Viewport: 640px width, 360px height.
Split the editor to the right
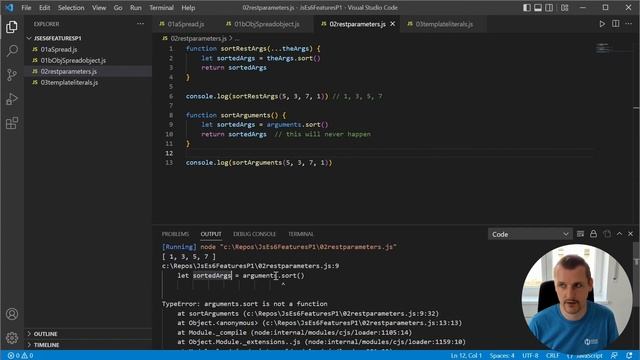pos(616,24)
